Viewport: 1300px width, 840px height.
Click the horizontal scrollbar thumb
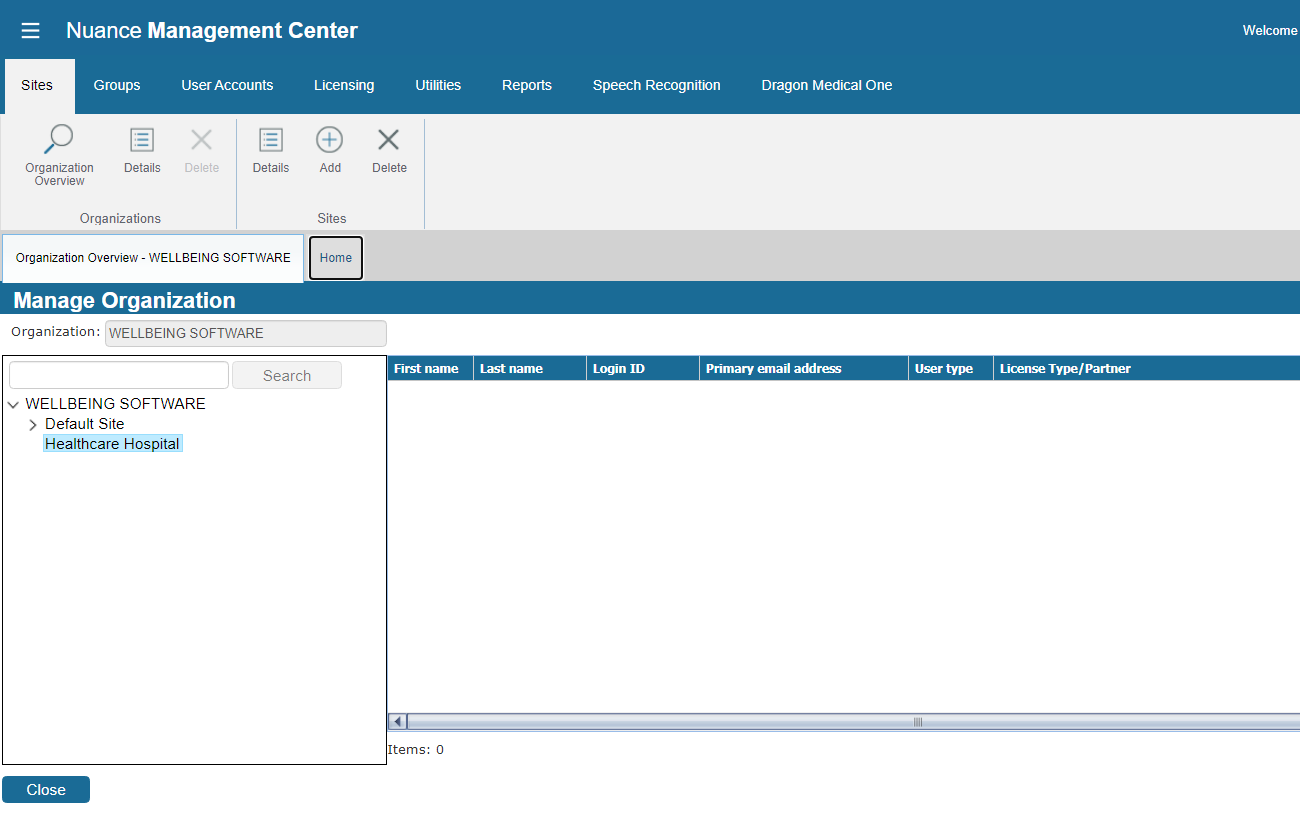coord(854,722)
